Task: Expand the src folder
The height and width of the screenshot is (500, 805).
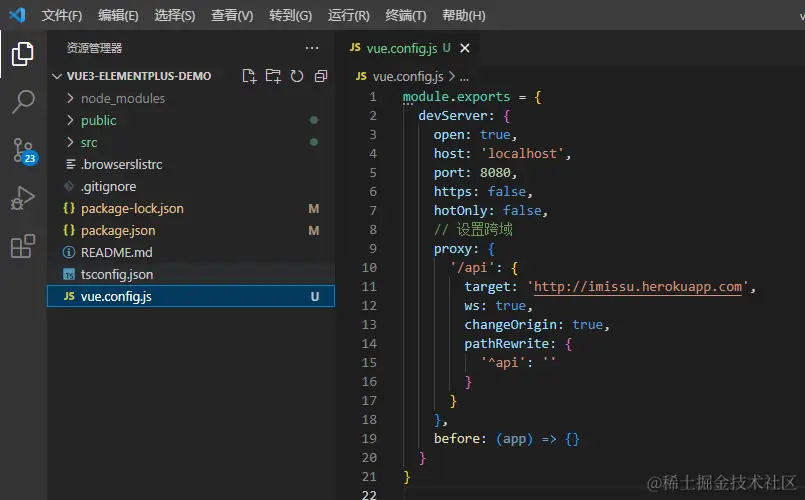Action: point(70,142)
